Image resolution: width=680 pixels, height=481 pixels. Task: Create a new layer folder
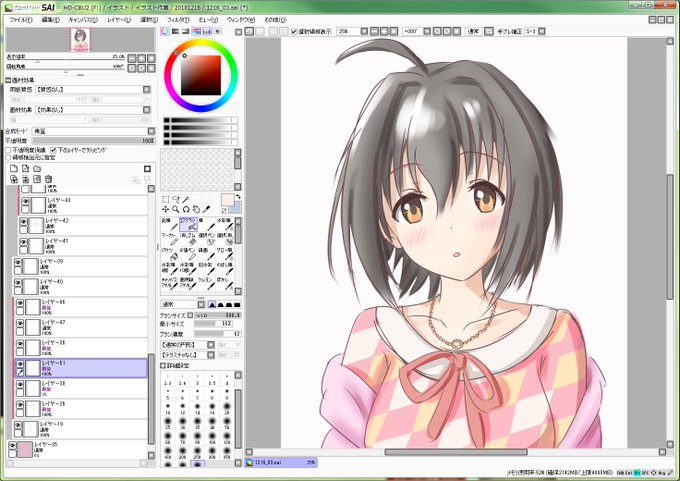pos(37,168)
